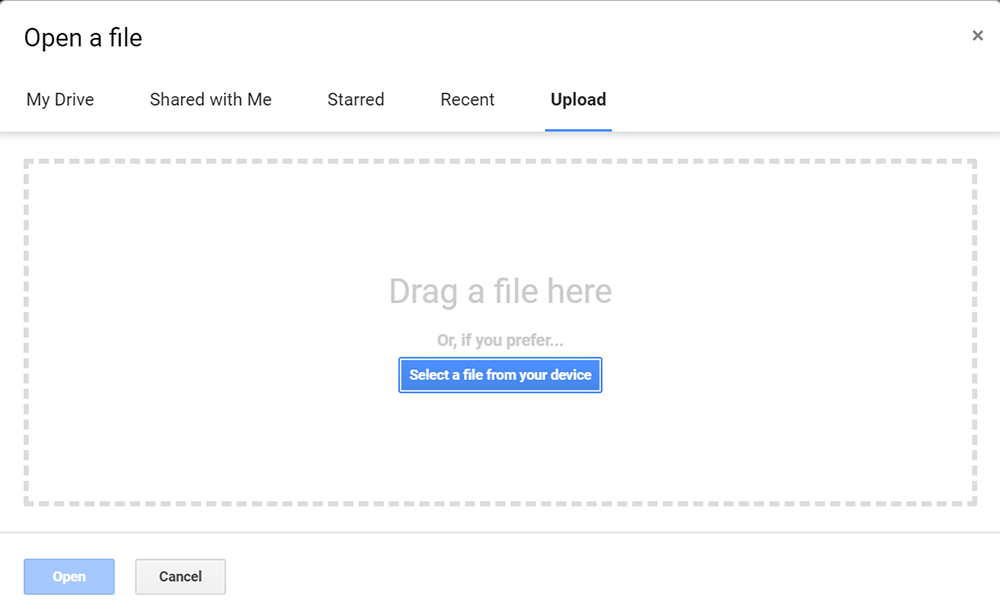Hit the gray Cancel button
Screen dimensions: 1000x616
(x=180, y=577)
